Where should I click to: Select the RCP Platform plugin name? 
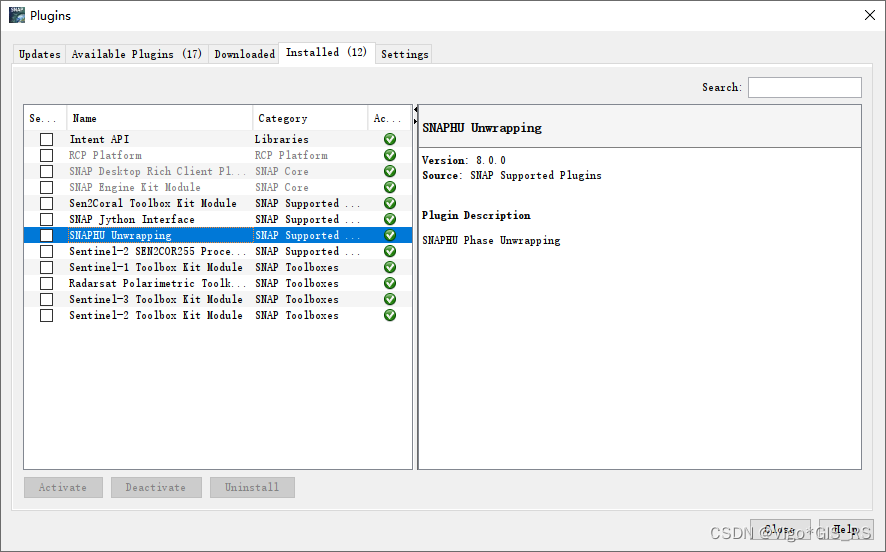coord(106,155)
